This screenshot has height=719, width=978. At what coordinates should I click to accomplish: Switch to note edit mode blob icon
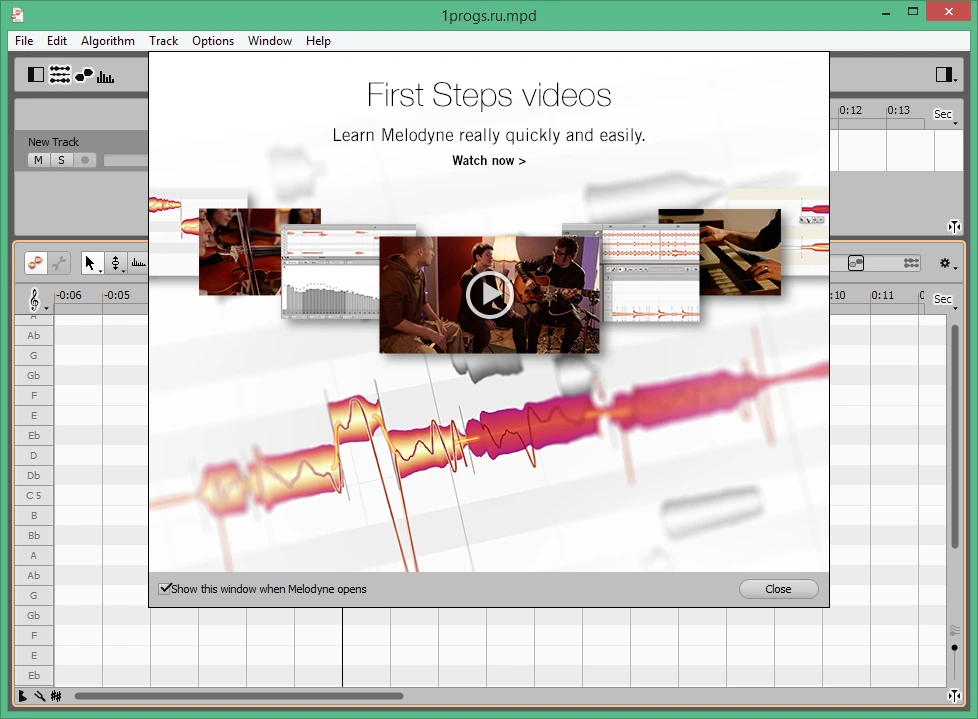point(36,263)
